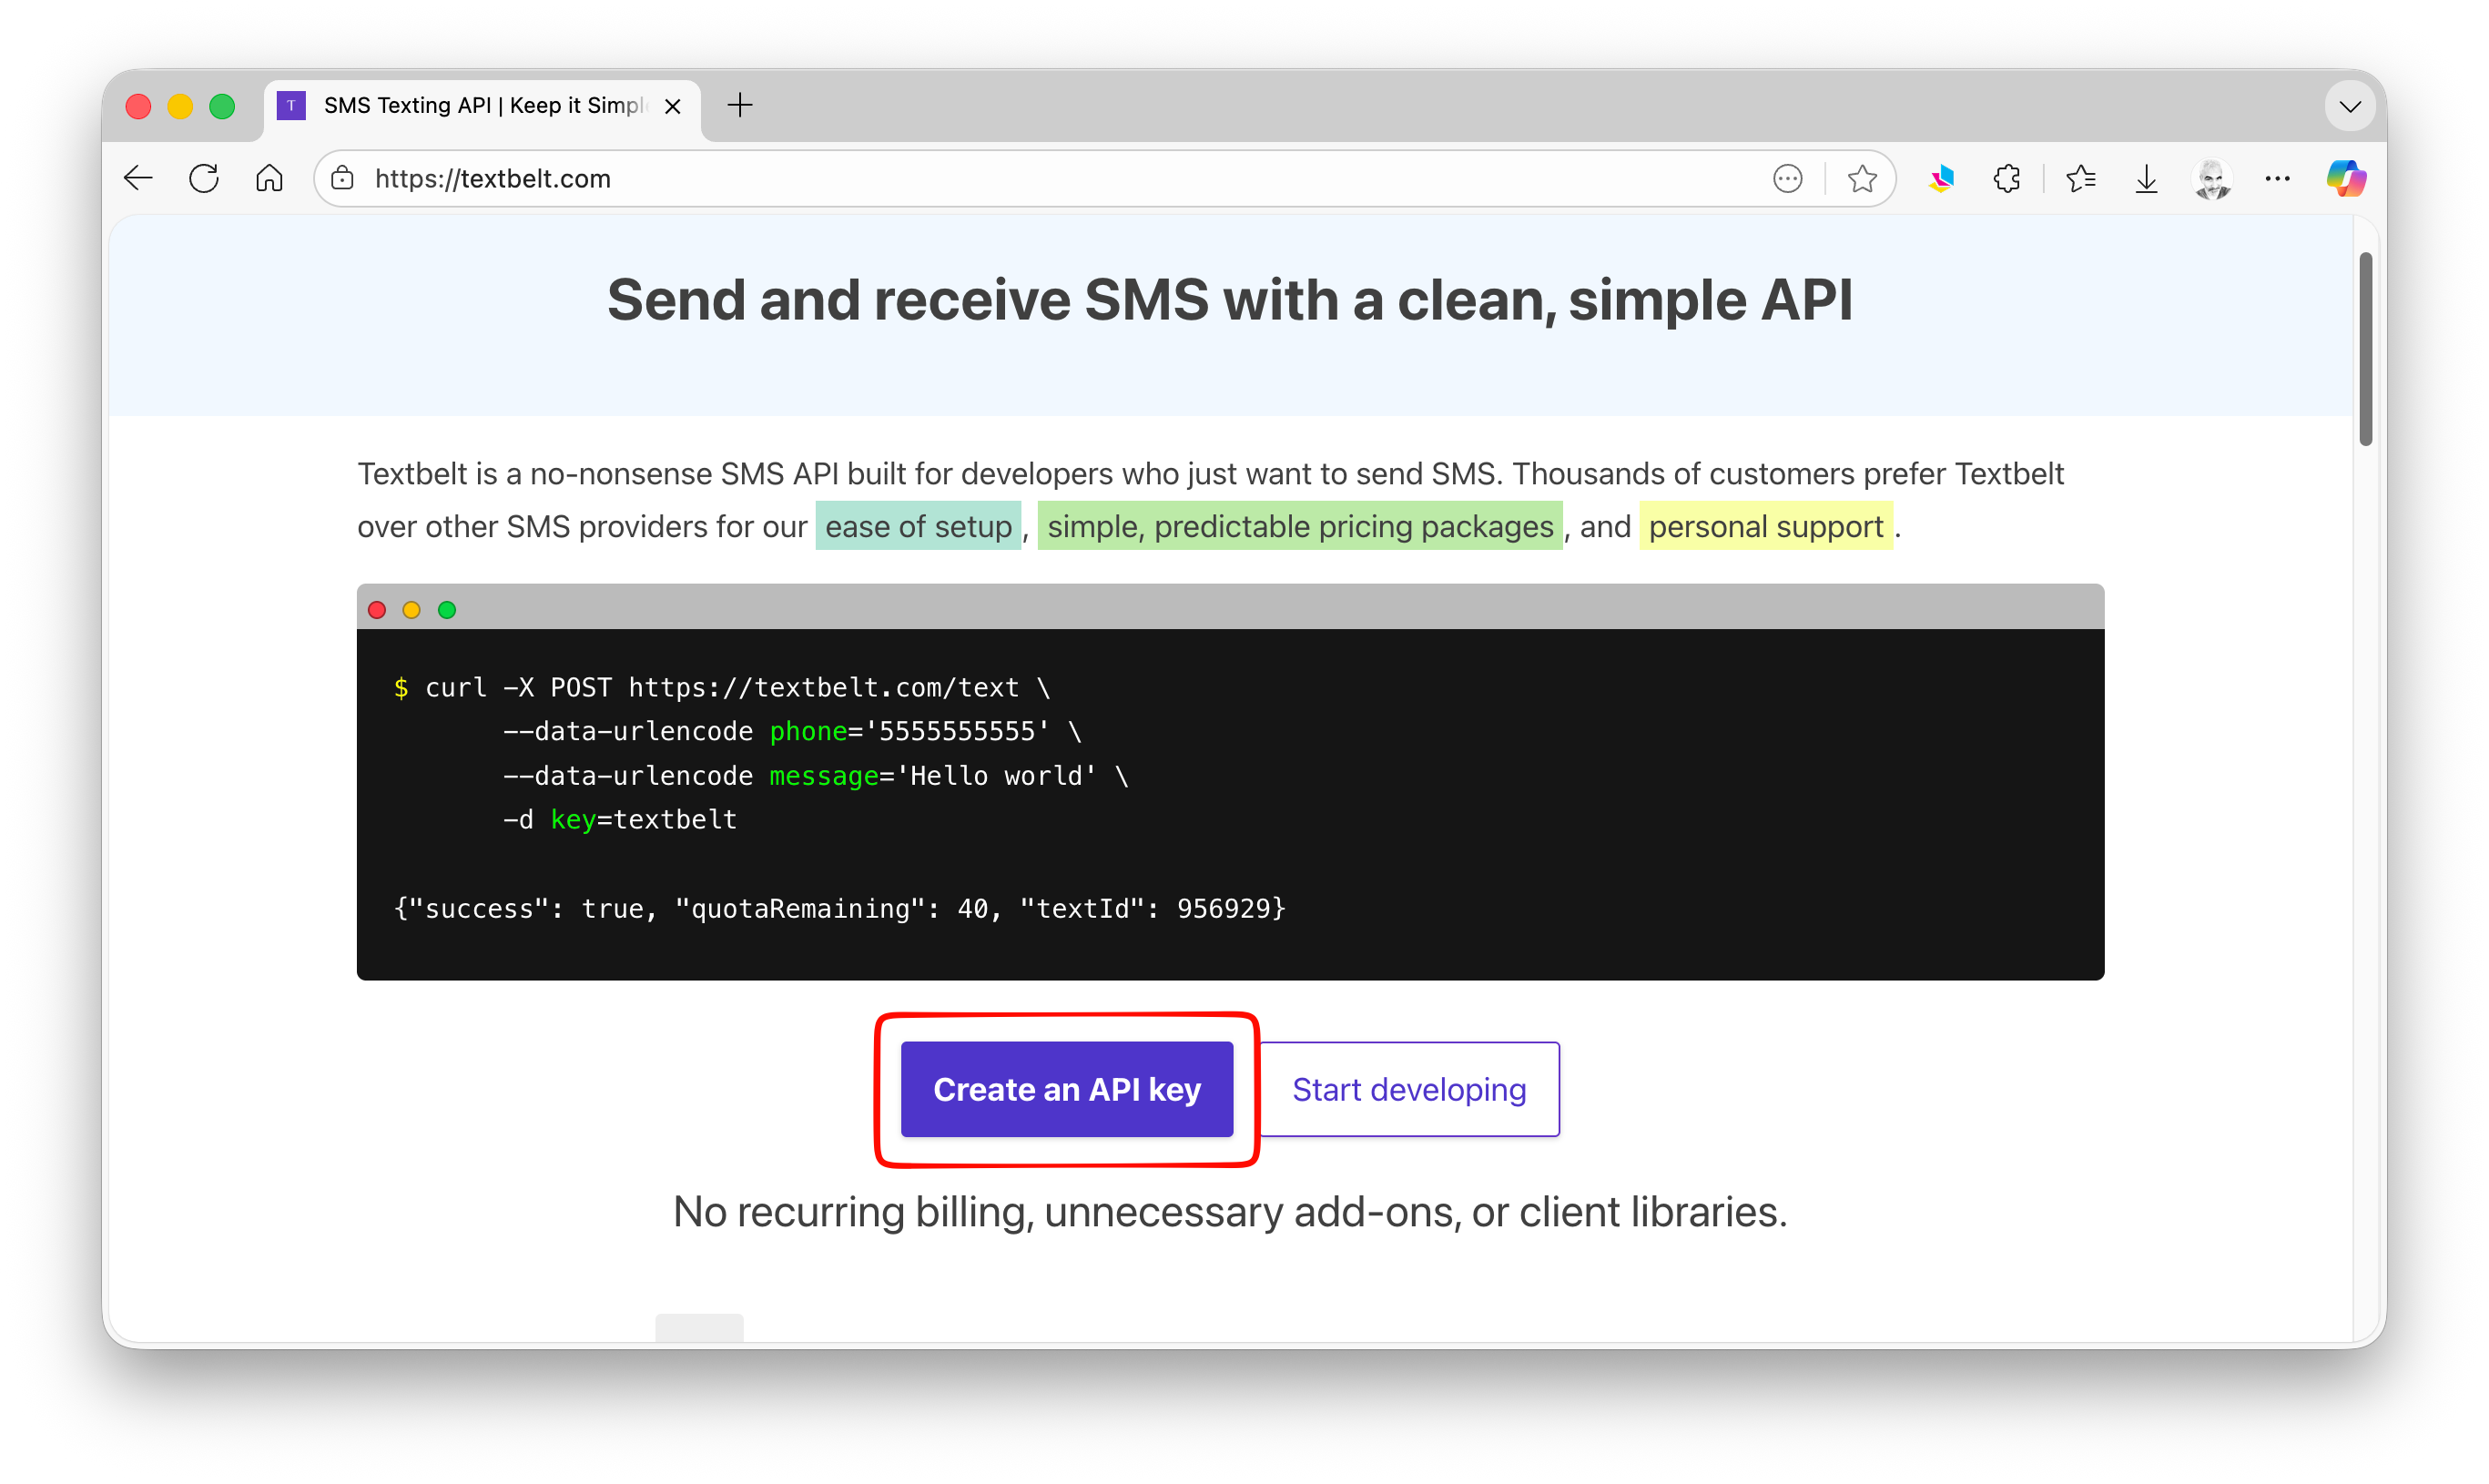Close the SMS Texting API tab
This screenshot has width=2489, height=1484.
[x=673, y=106]
